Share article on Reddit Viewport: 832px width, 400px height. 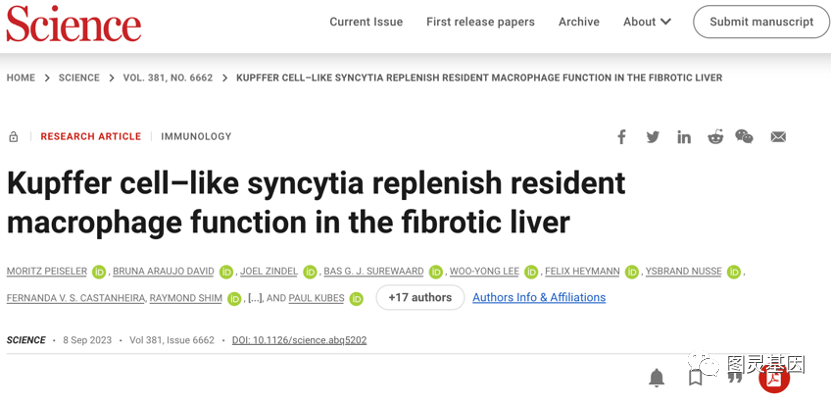point(715,137)
